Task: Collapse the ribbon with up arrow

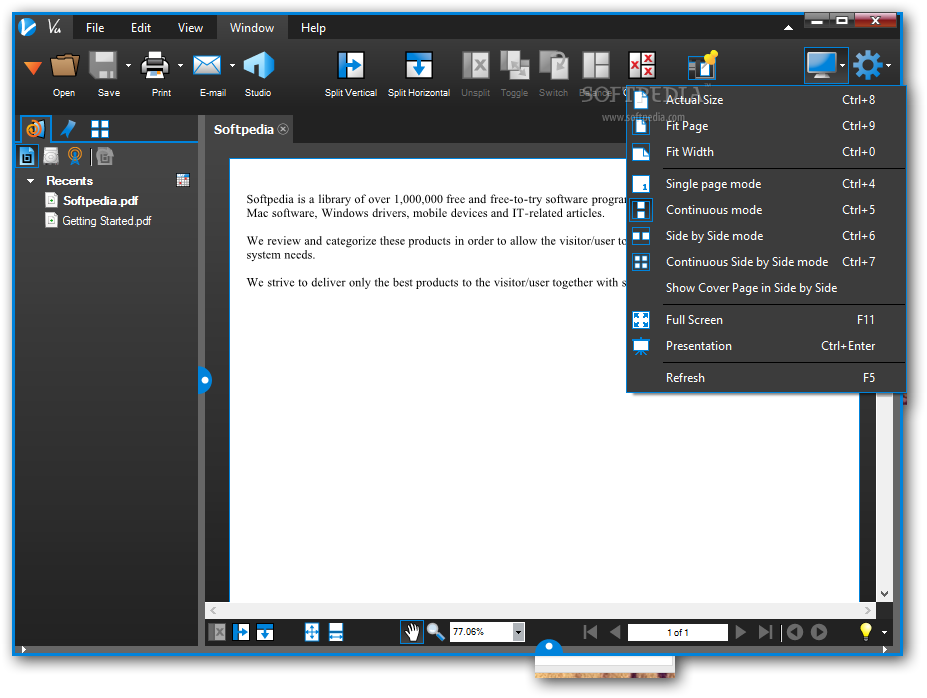Action: (x=788, y=28)
